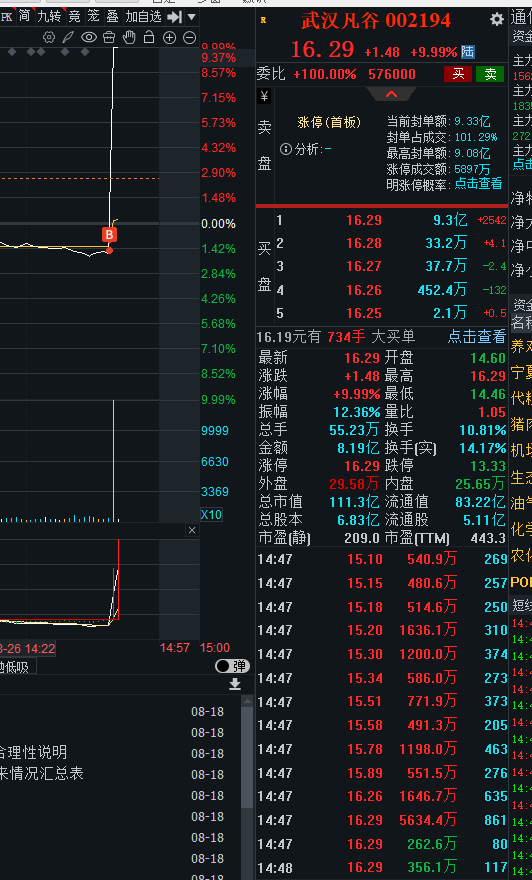
Task: Open 点击查看 beside 大买单
Action: coord(477,336)
